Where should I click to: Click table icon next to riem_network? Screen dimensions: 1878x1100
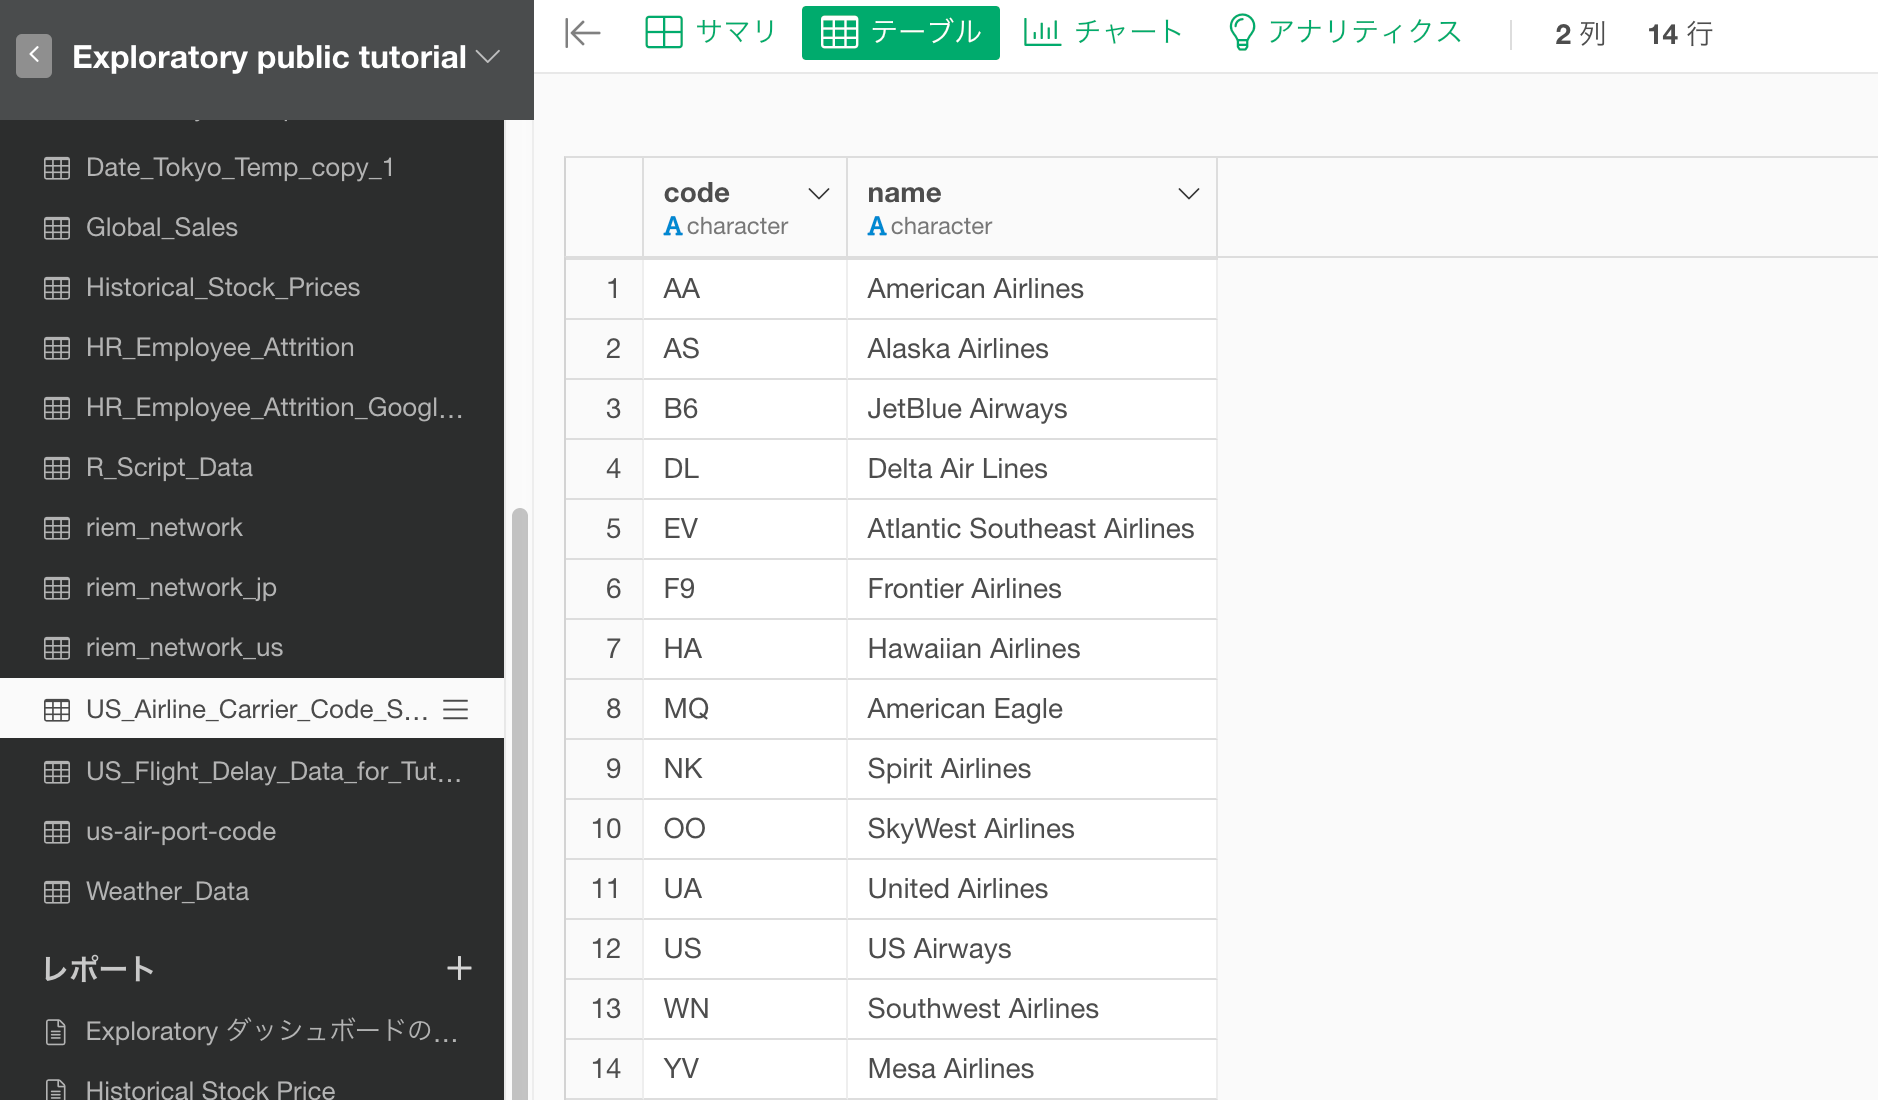[57, 528]
